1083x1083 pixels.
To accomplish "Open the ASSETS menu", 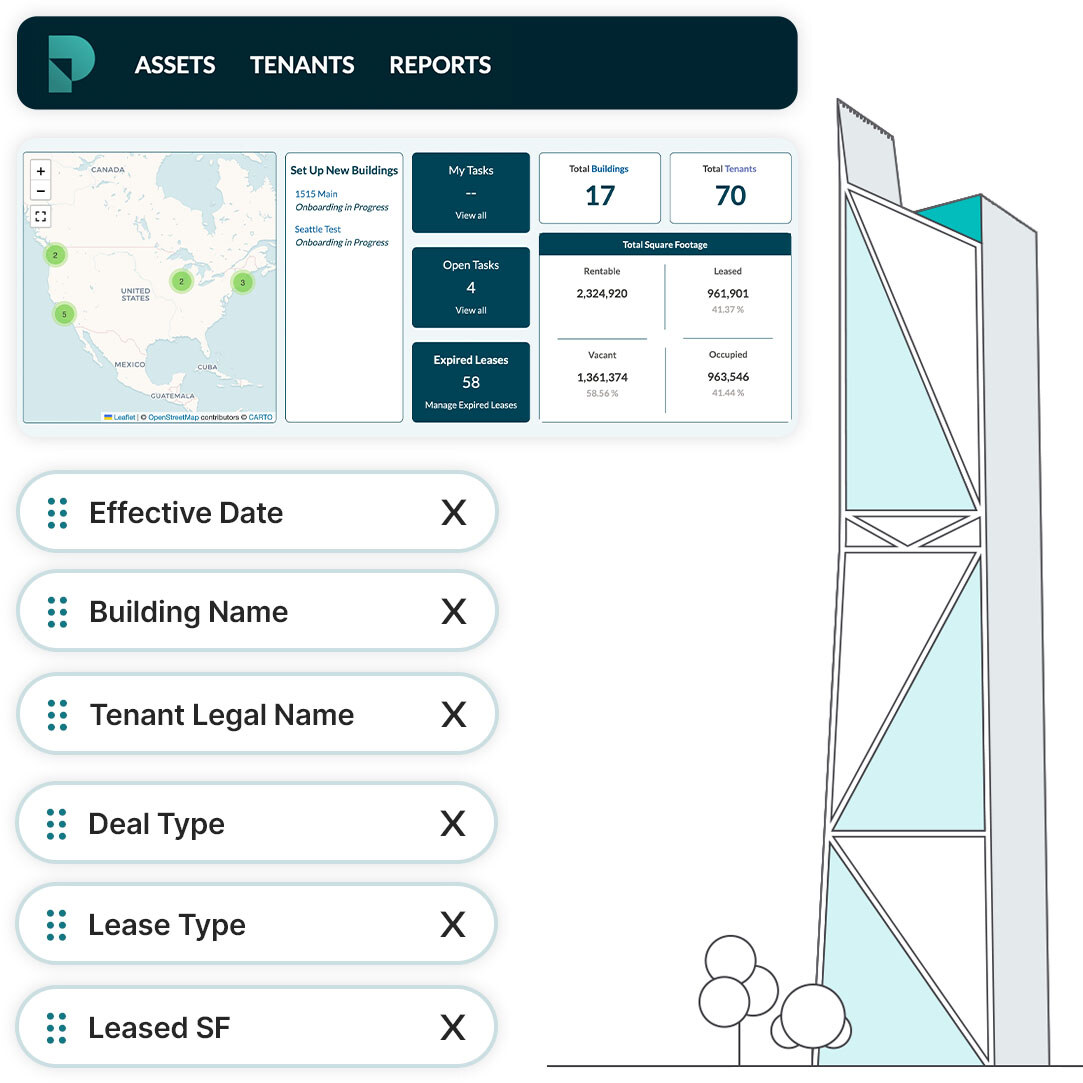I will (175, 65).
